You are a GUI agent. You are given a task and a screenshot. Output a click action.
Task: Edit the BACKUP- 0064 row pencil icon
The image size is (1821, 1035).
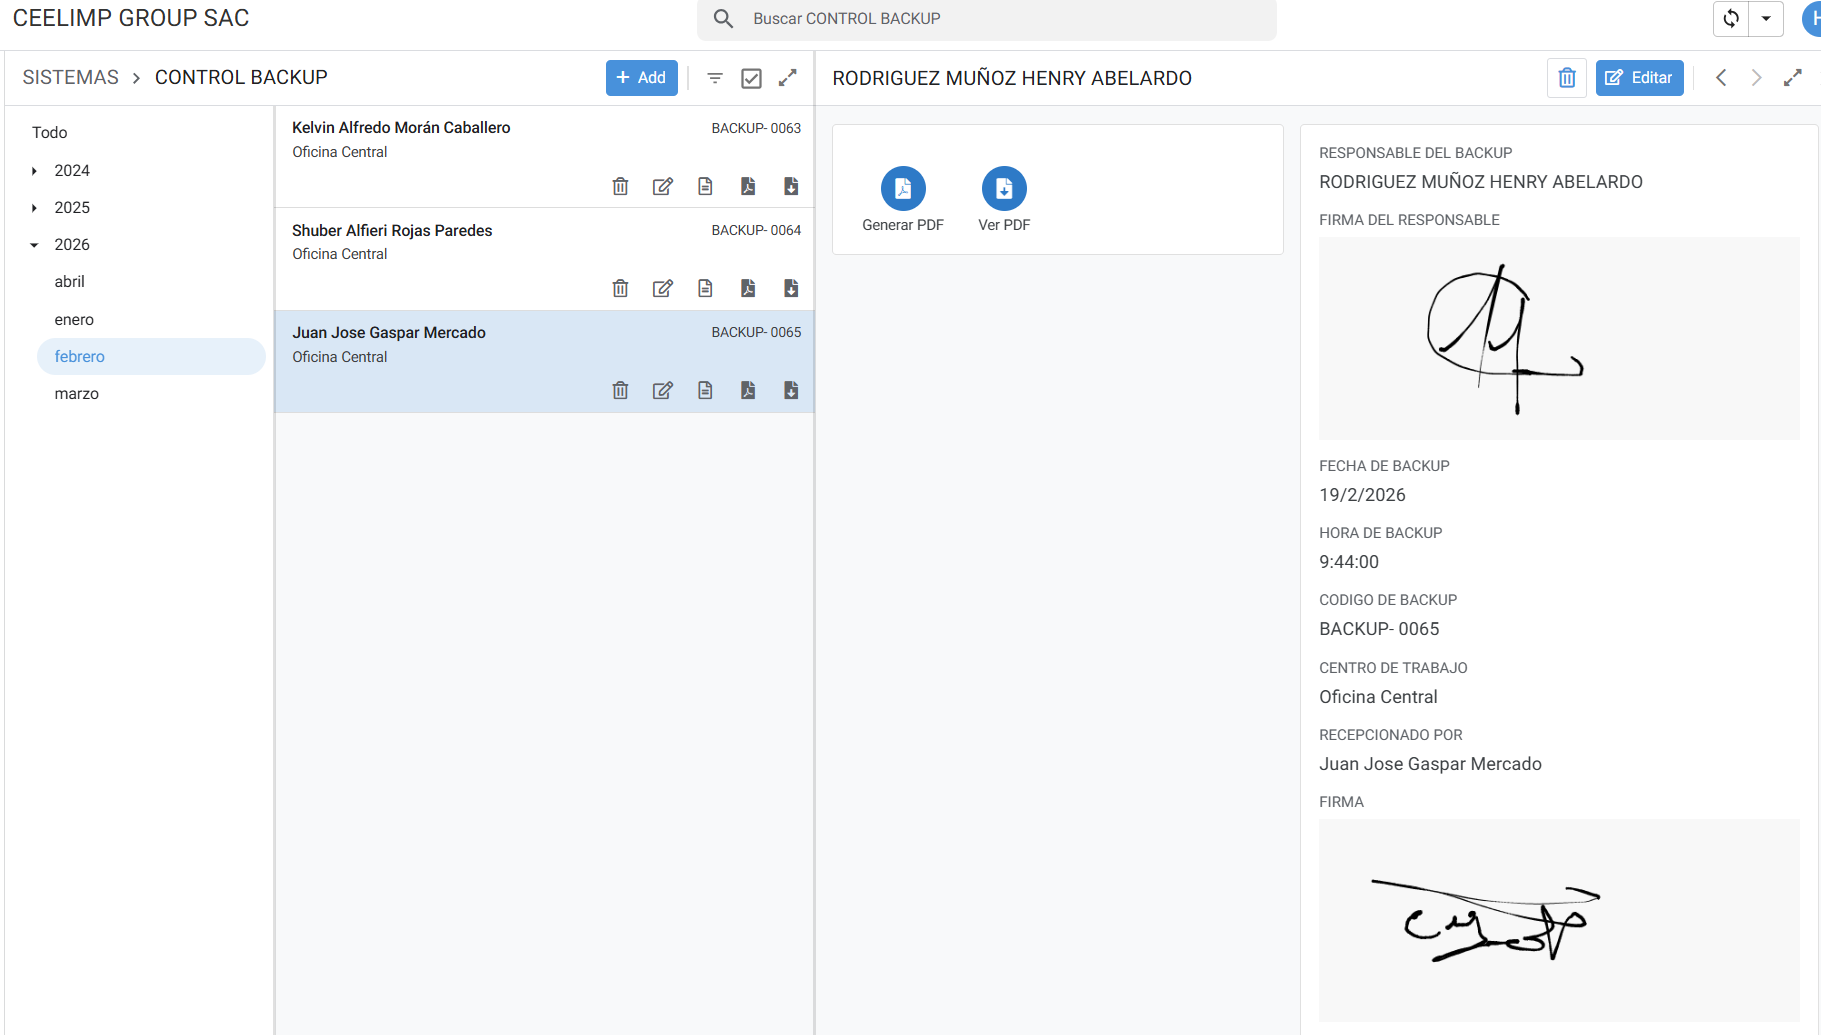pyautogui.click(x=663, y=288)
